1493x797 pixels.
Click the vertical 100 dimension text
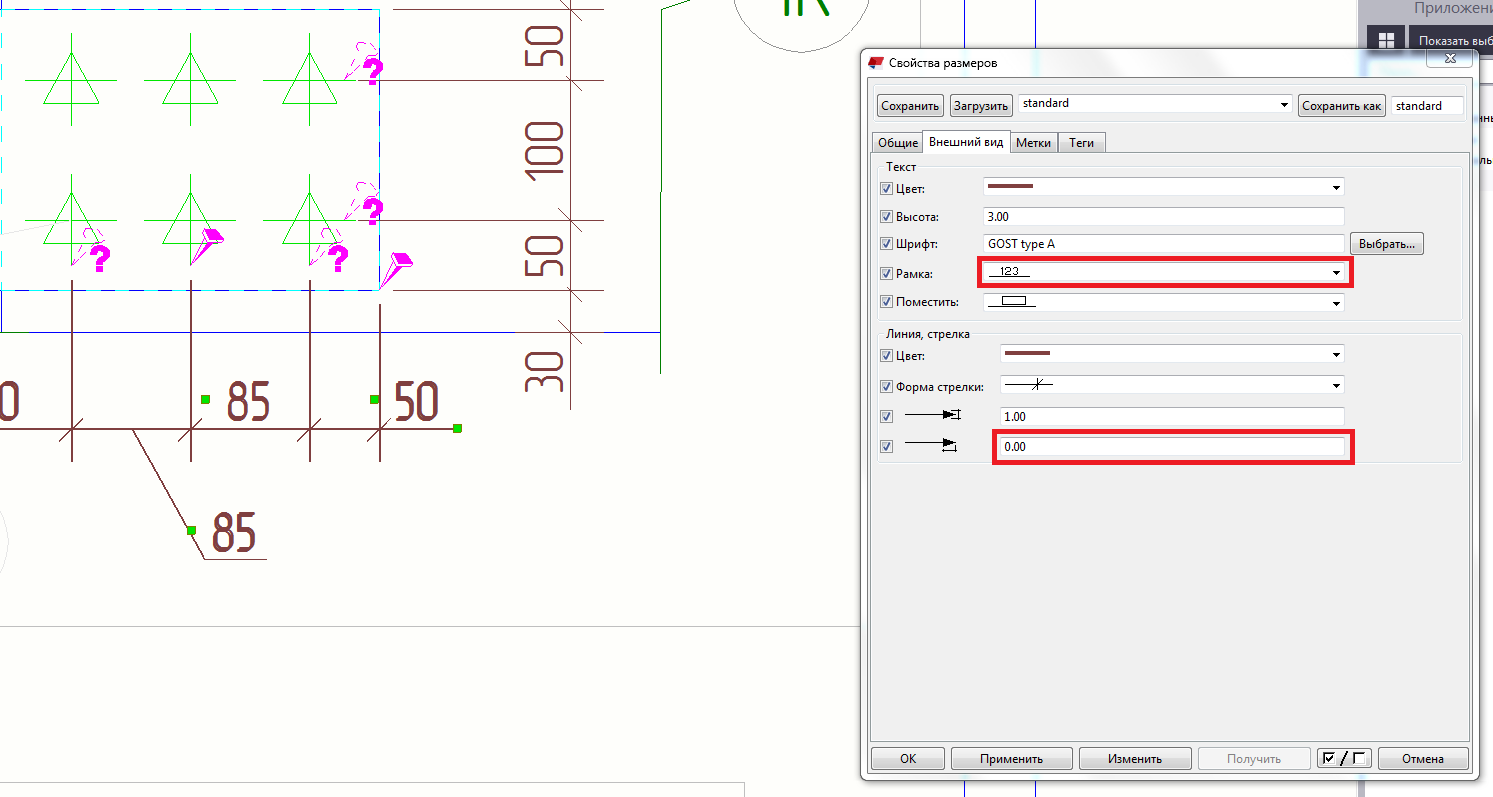(546, 151)
